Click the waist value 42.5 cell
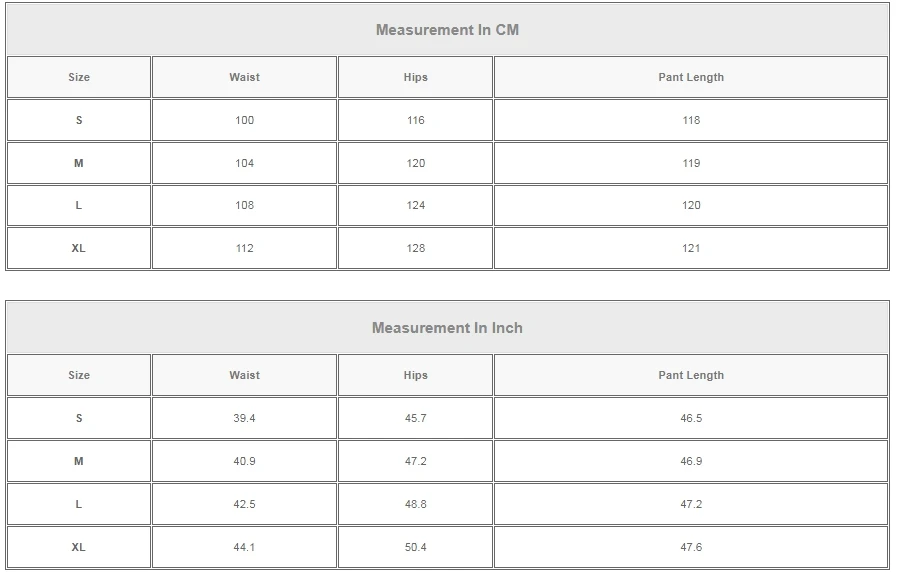This screenshot has height=572, width=900. (x=244, y=504)
